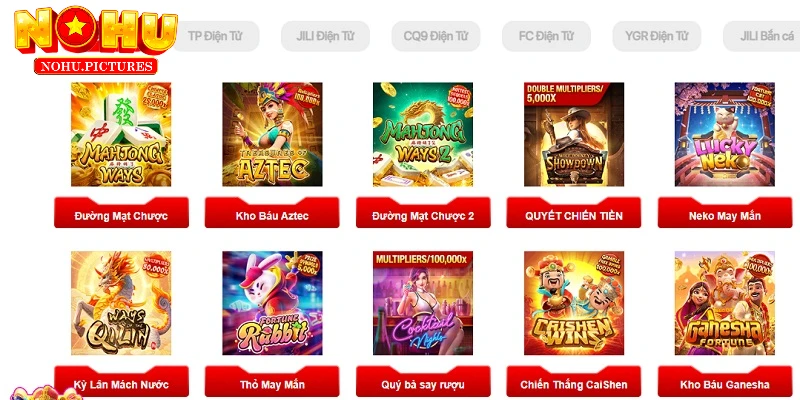Select the CQ9 Điện Tử tab
This screenshot has height=400, width=800.
click(x=436, y=36)
